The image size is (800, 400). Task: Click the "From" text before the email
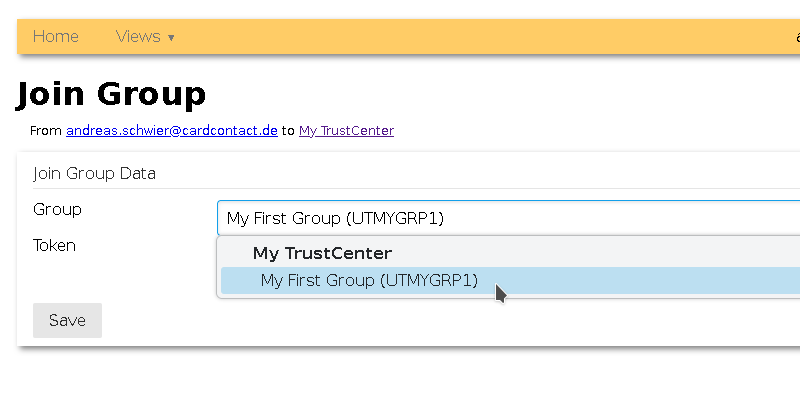point(46,131)
